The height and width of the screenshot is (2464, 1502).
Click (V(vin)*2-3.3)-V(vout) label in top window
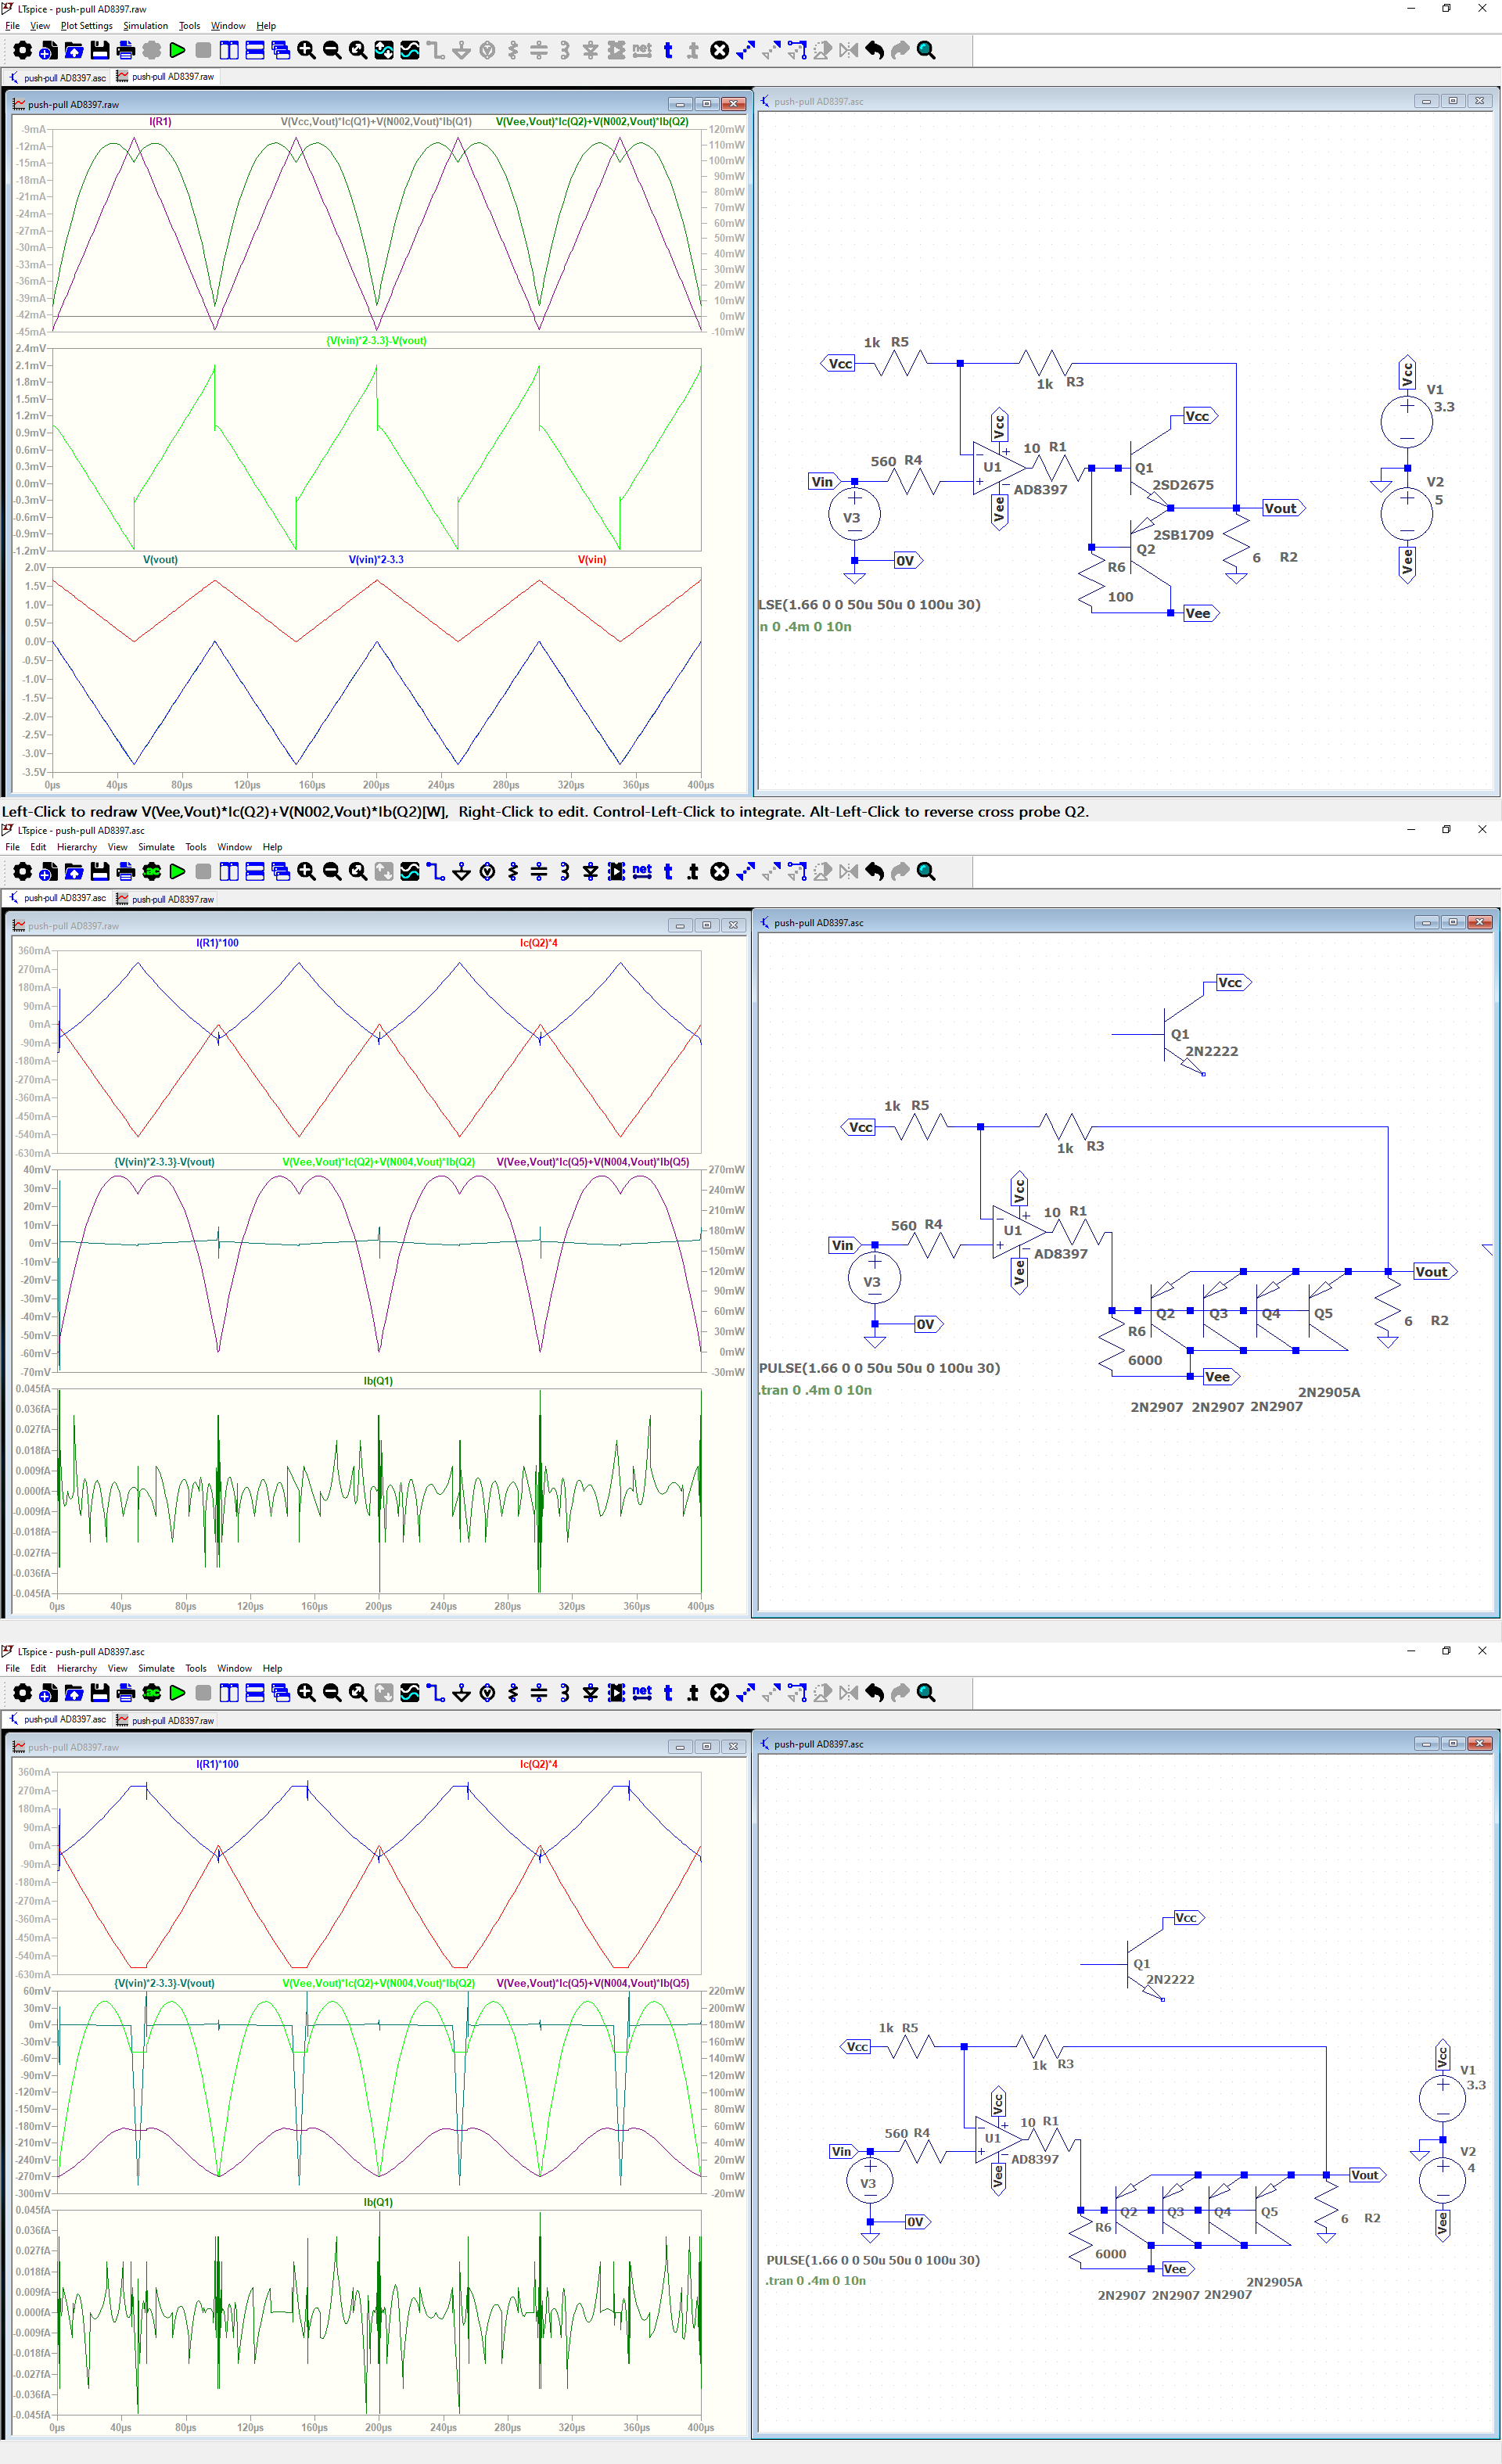click(x=376, y=341)
